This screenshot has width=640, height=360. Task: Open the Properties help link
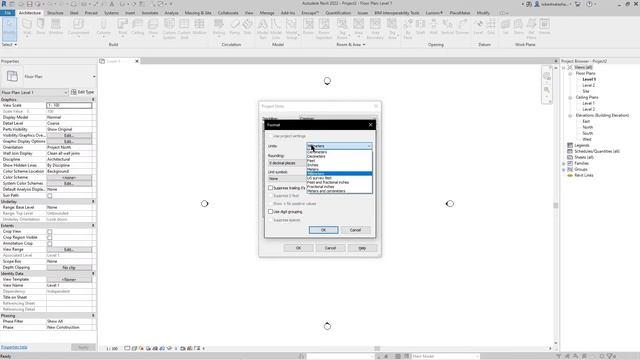coord(14,347)
